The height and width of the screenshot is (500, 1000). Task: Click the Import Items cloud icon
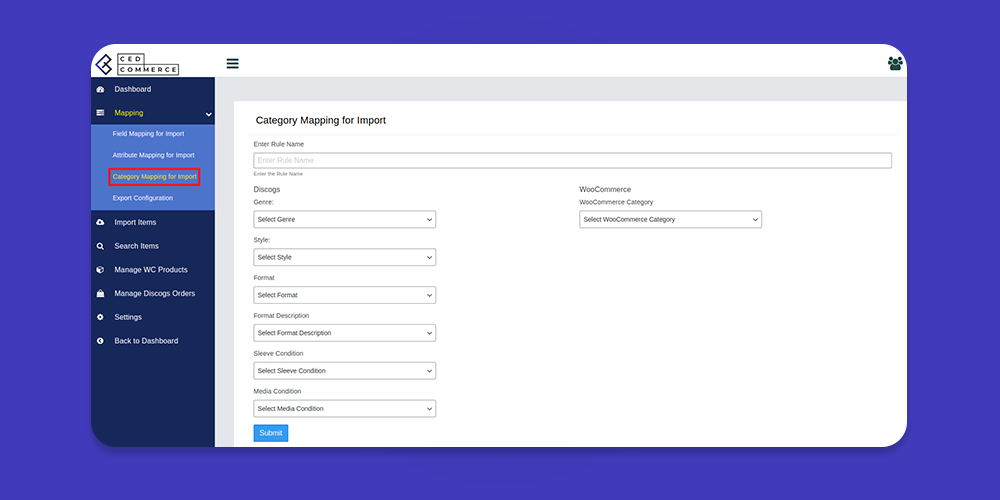(x=100, y=223)
